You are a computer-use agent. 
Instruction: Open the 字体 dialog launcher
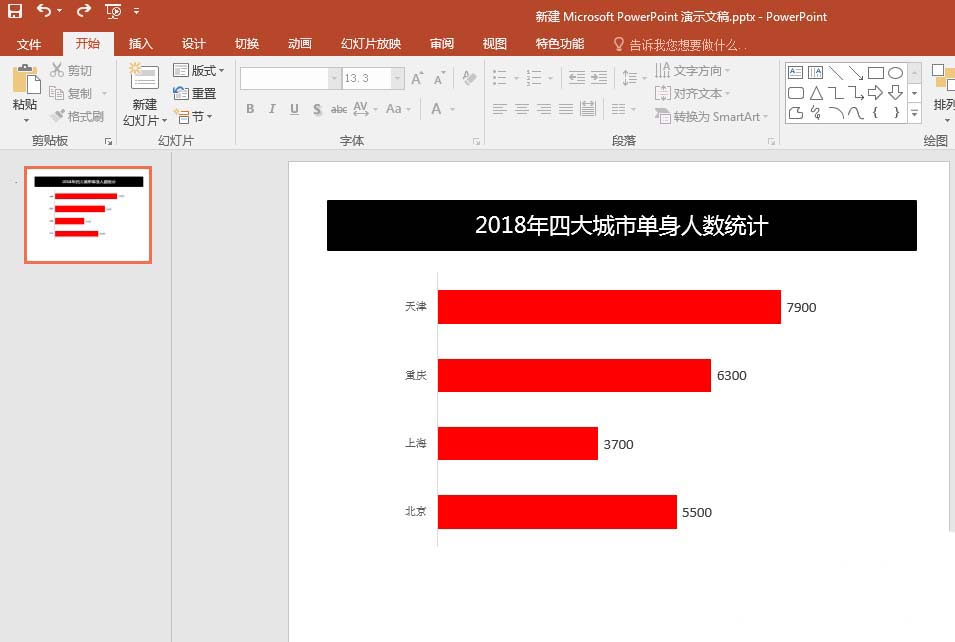[x=476, y=141]
